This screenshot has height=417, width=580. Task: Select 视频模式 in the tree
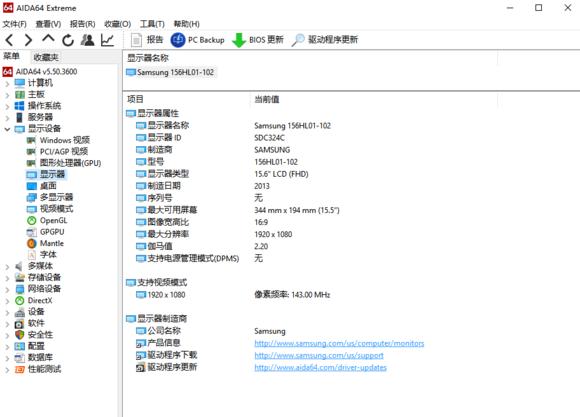[x=50, y=209]
